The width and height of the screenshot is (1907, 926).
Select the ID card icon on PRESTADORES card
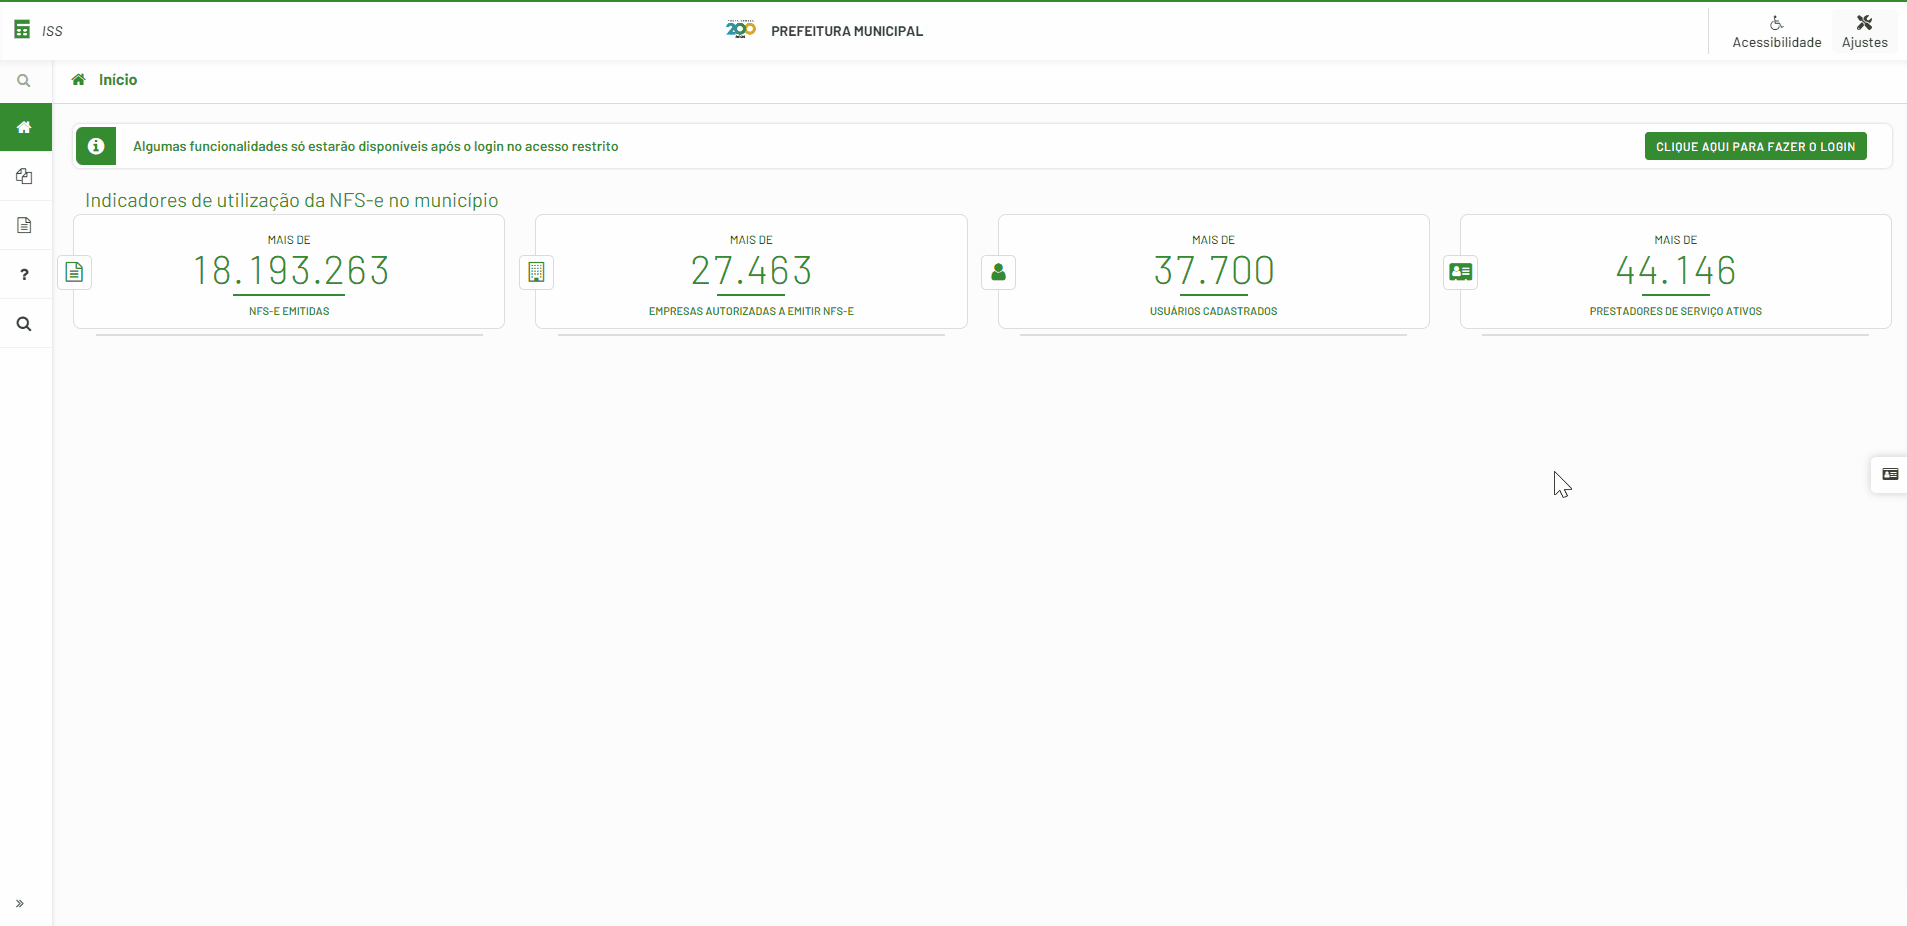point(1461,272)
